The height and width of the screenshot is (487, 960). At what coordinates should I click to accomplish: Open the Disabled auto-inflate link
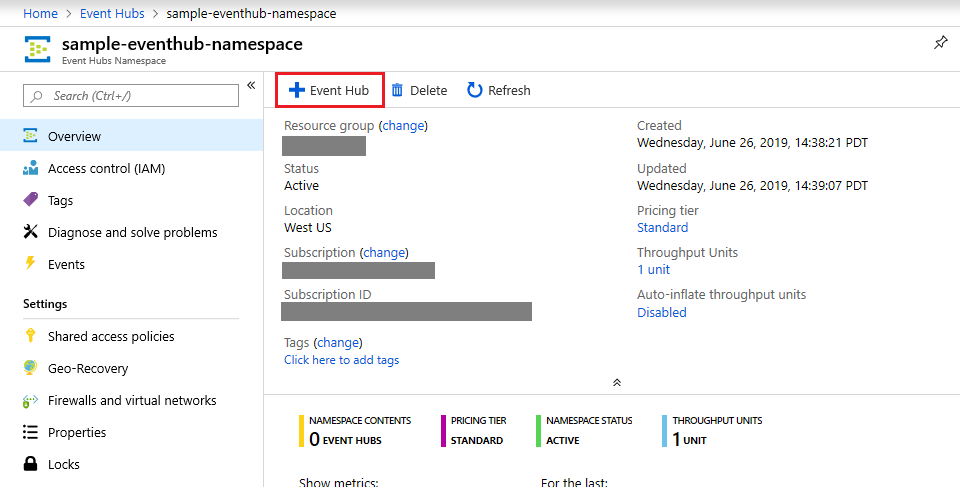click(x=662, y=312)
